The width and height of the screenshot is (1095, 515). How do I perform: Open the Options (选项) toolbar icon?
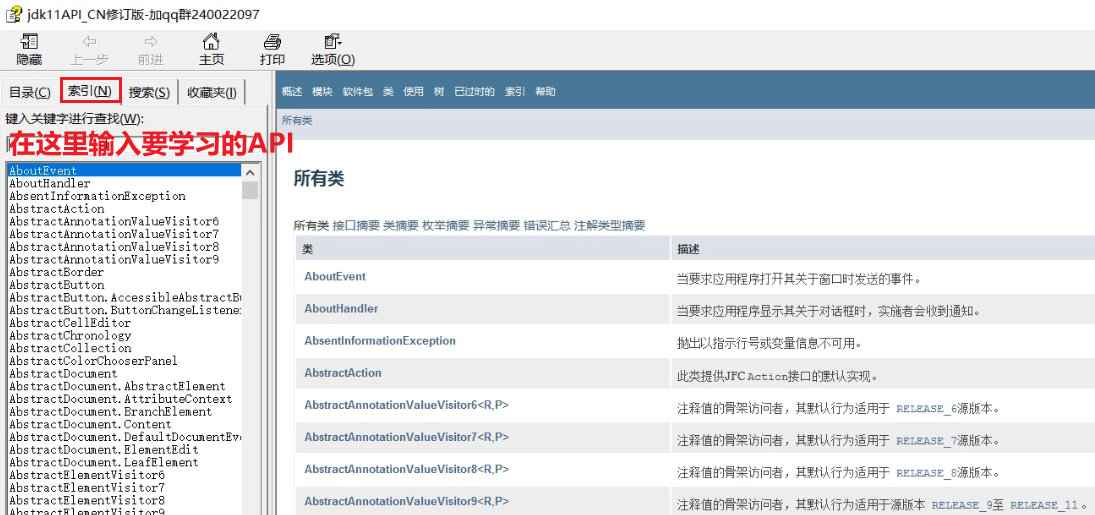(x=333, y=41)
